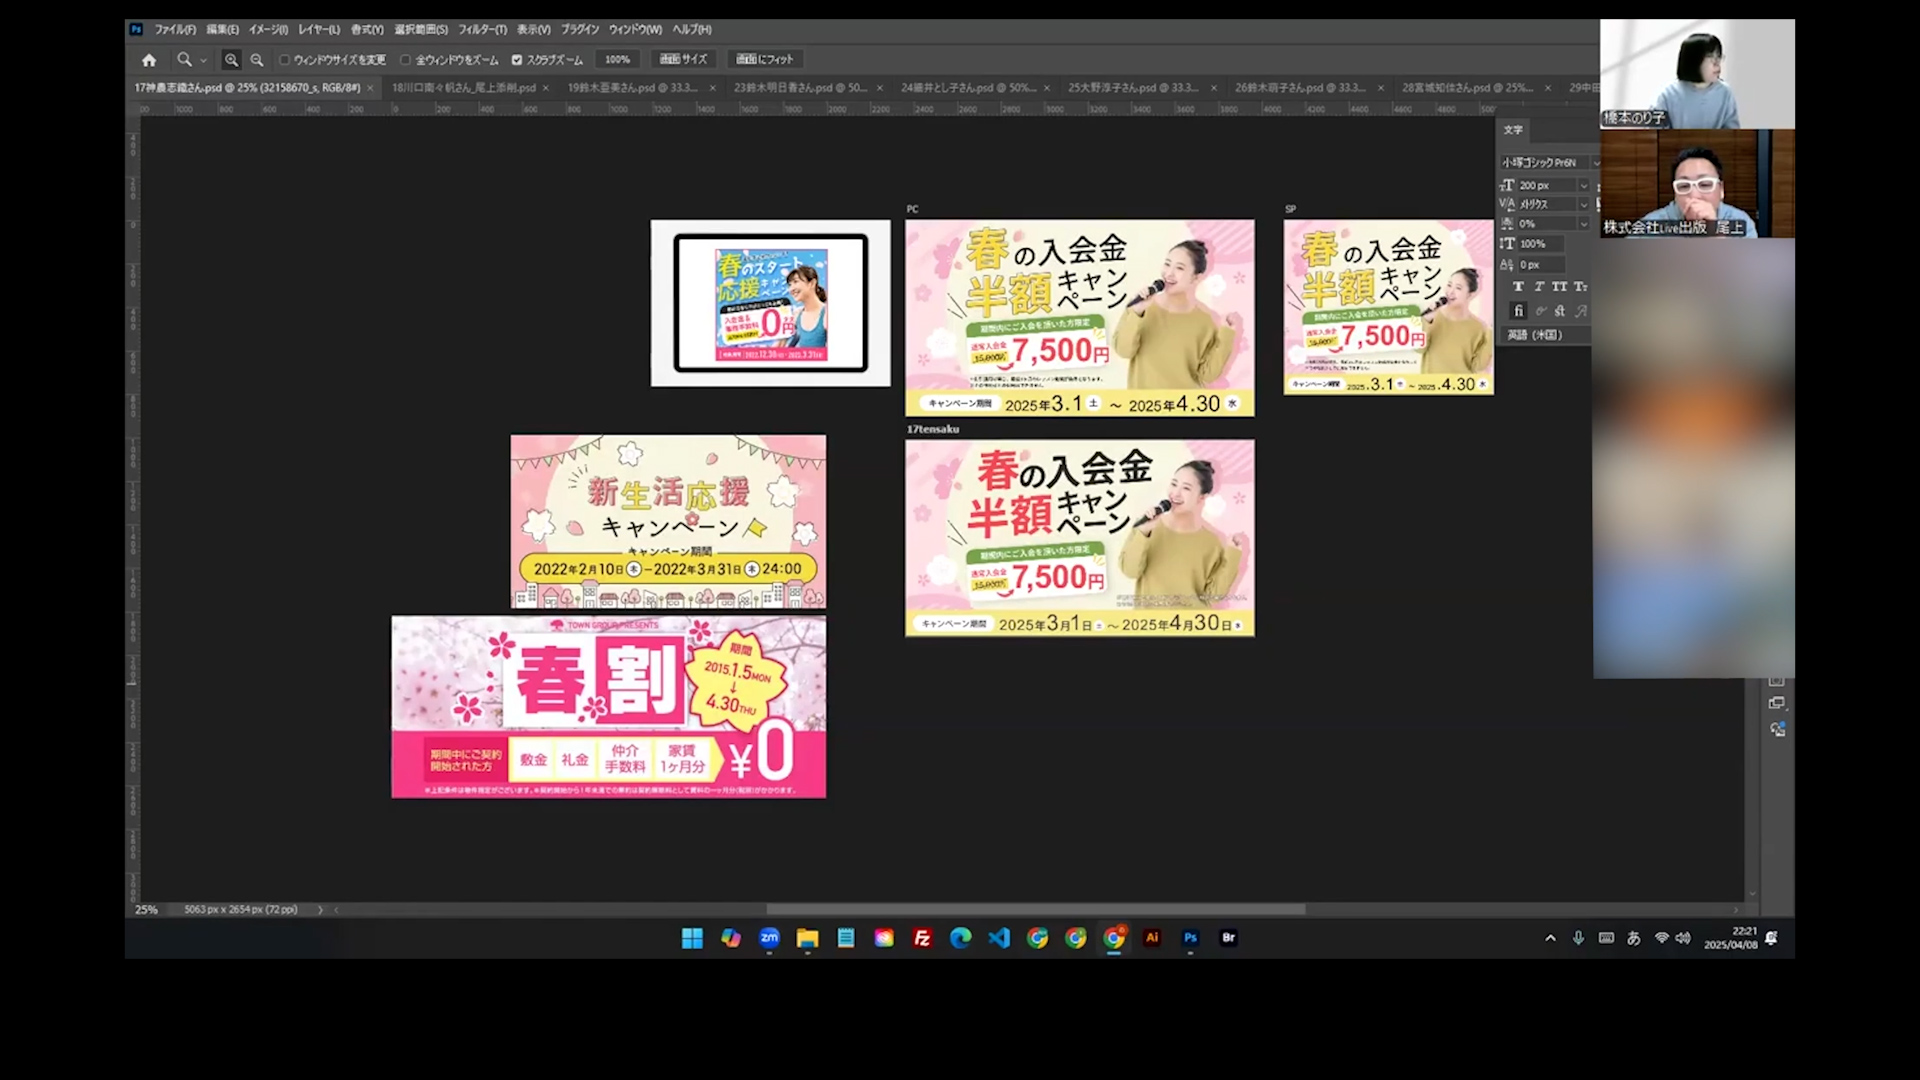Show hidden system tray icons
Viewport: 1920px width, 1080px height.
click(1550, 938)
